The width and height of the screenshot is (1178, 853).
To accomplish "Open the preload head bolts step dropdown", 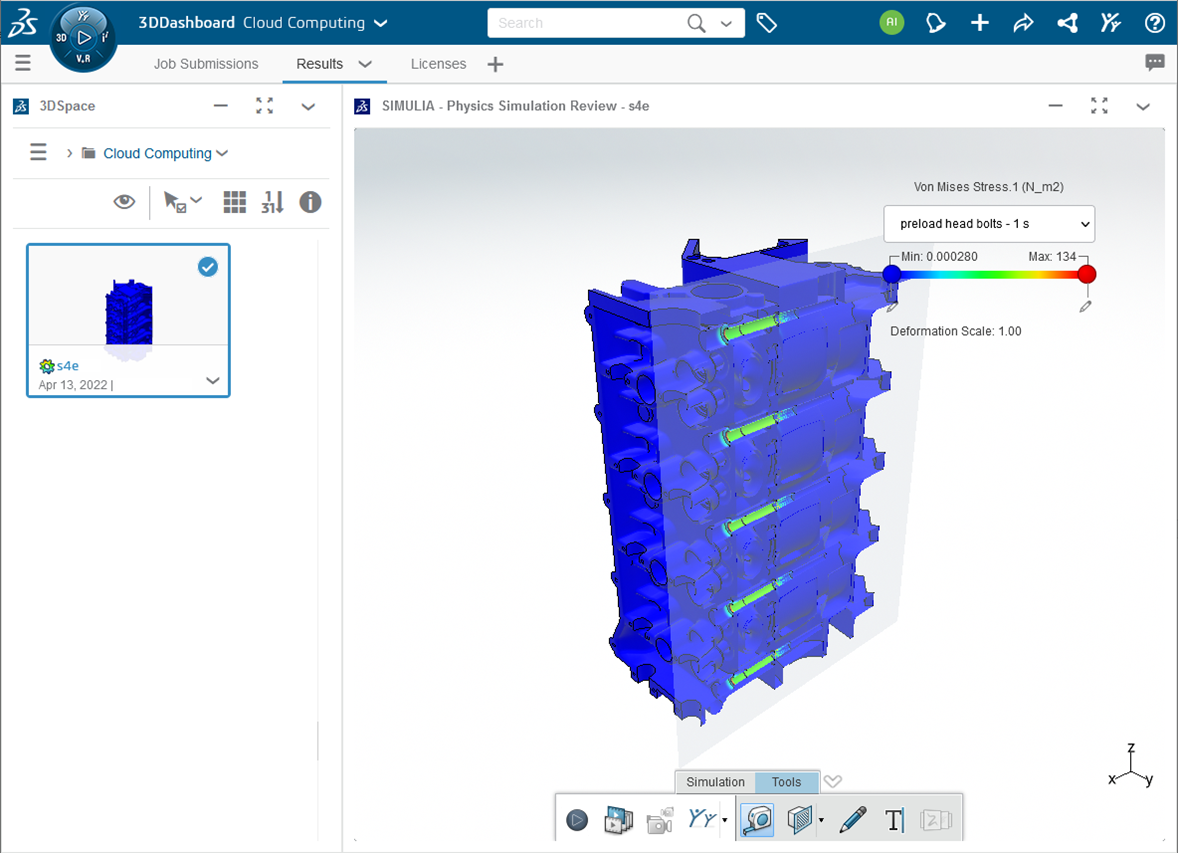I will [988, 224].
